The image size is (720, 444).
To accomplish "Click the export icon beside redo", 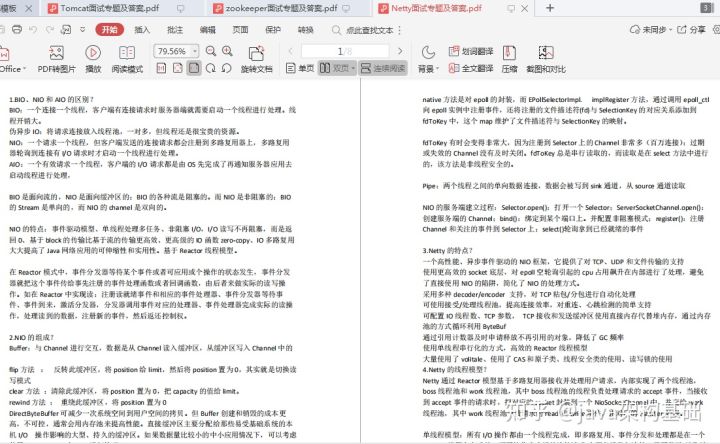I will 66,29.
